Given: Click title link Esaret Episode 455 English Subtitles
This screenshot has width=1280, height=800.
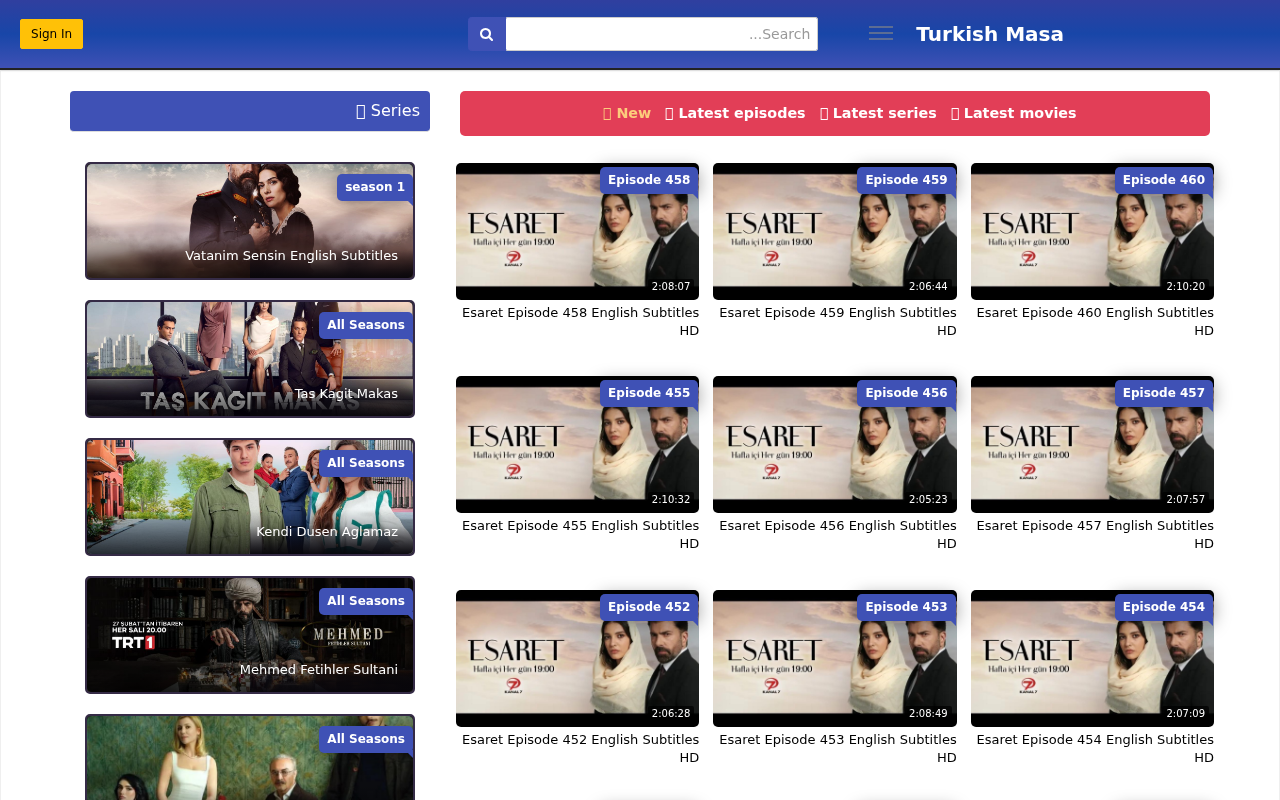Looking at the screenshot, I should pos(580,535).
